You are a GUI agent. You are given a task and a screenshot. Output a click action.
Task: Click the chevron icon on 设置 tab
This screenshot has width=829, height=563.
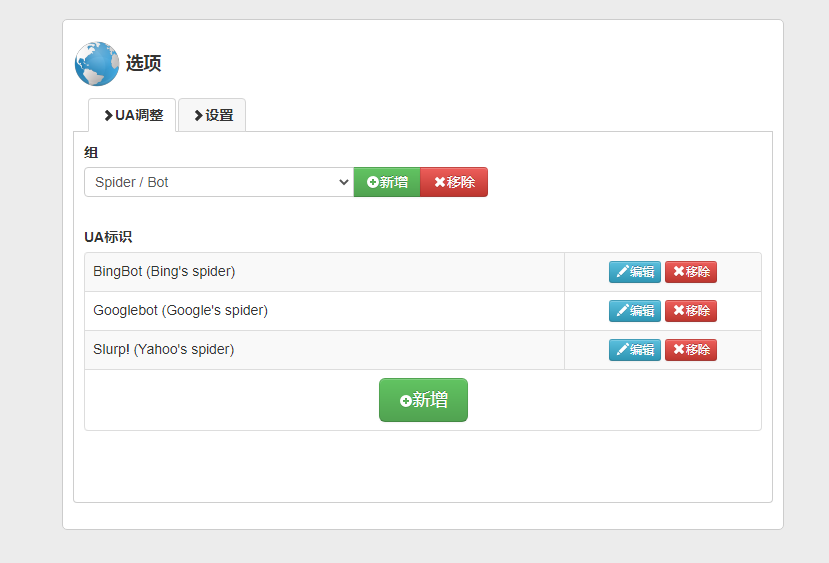(198, 115)
